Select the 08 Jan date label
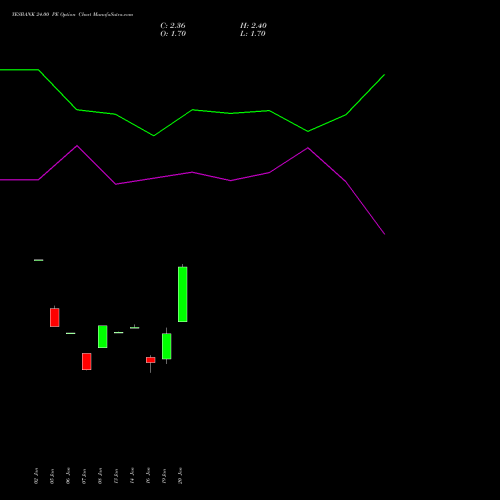The height and width of the screenshot is (500, 500). pos(100,476)
